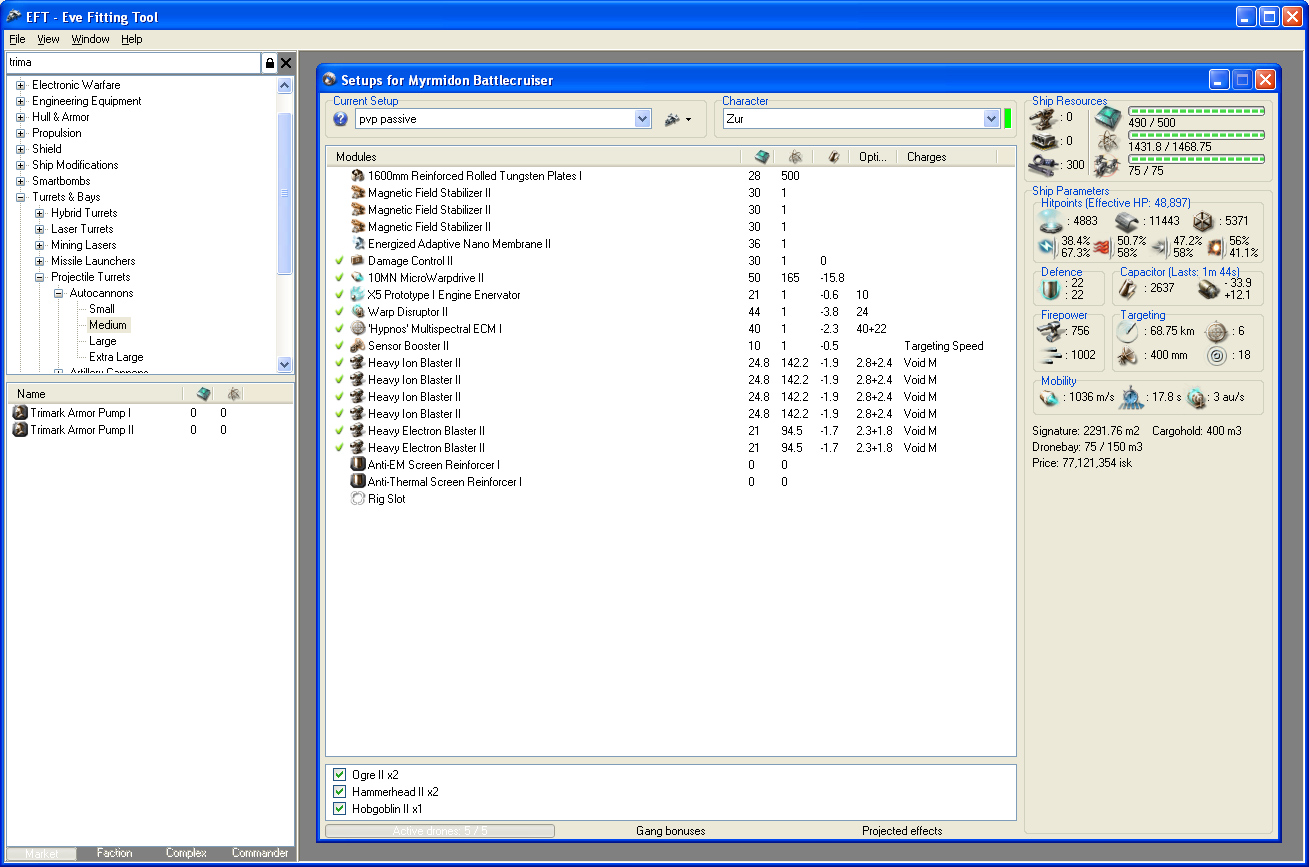1309x867 pixels.
Task: Select the 'Hypnos' Multispectral ECM I icon
Action: [358, 329]
